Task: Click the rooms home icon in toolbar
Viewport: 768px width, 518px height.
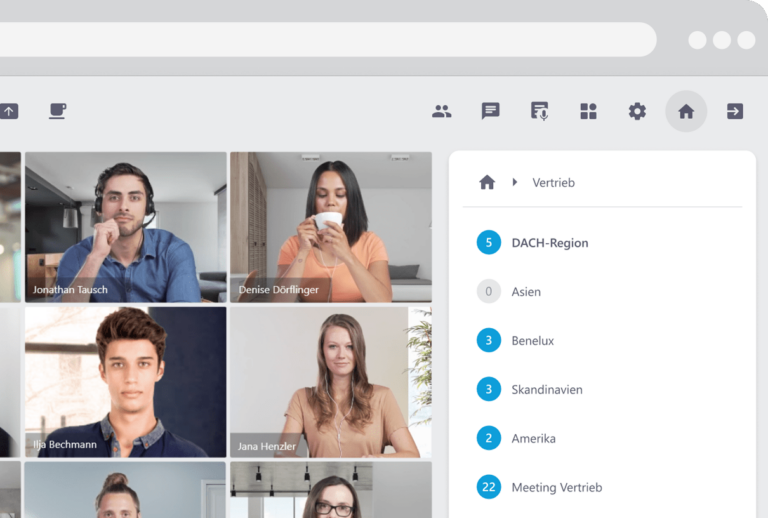Action: click(x=686, y=111)
